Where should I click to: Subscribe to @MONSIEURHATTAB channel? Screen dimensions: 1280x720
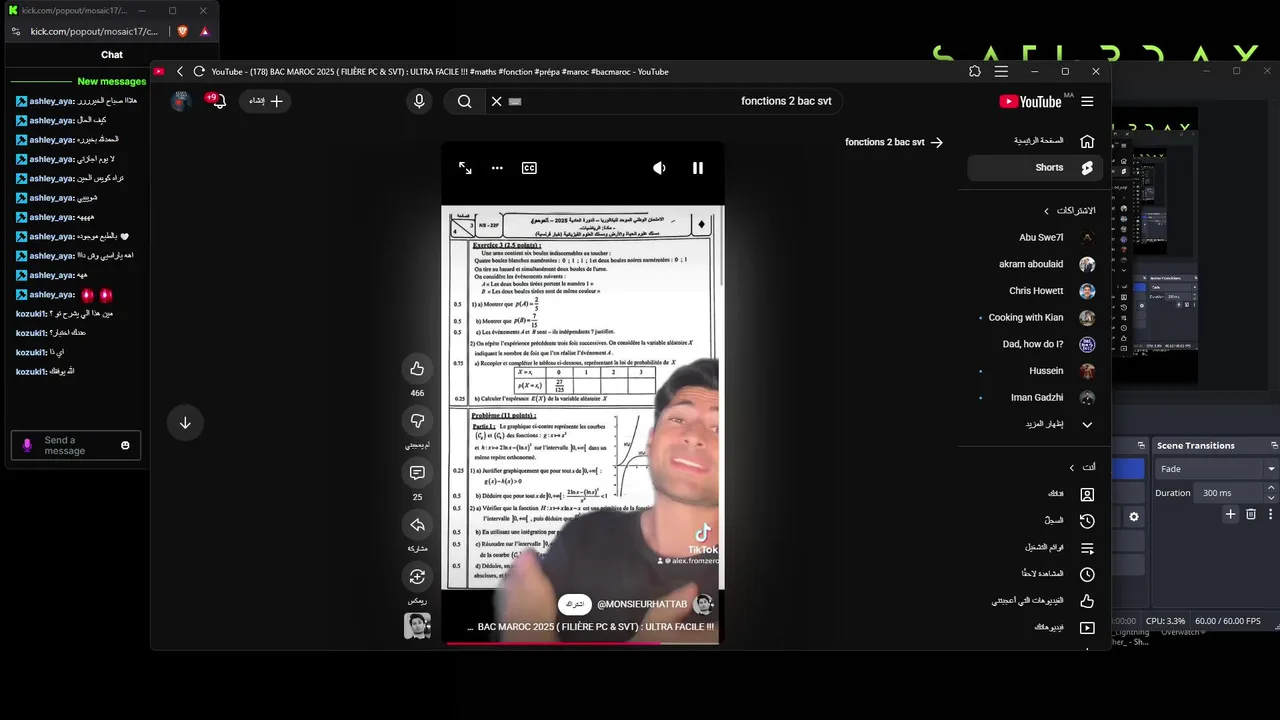575,604
